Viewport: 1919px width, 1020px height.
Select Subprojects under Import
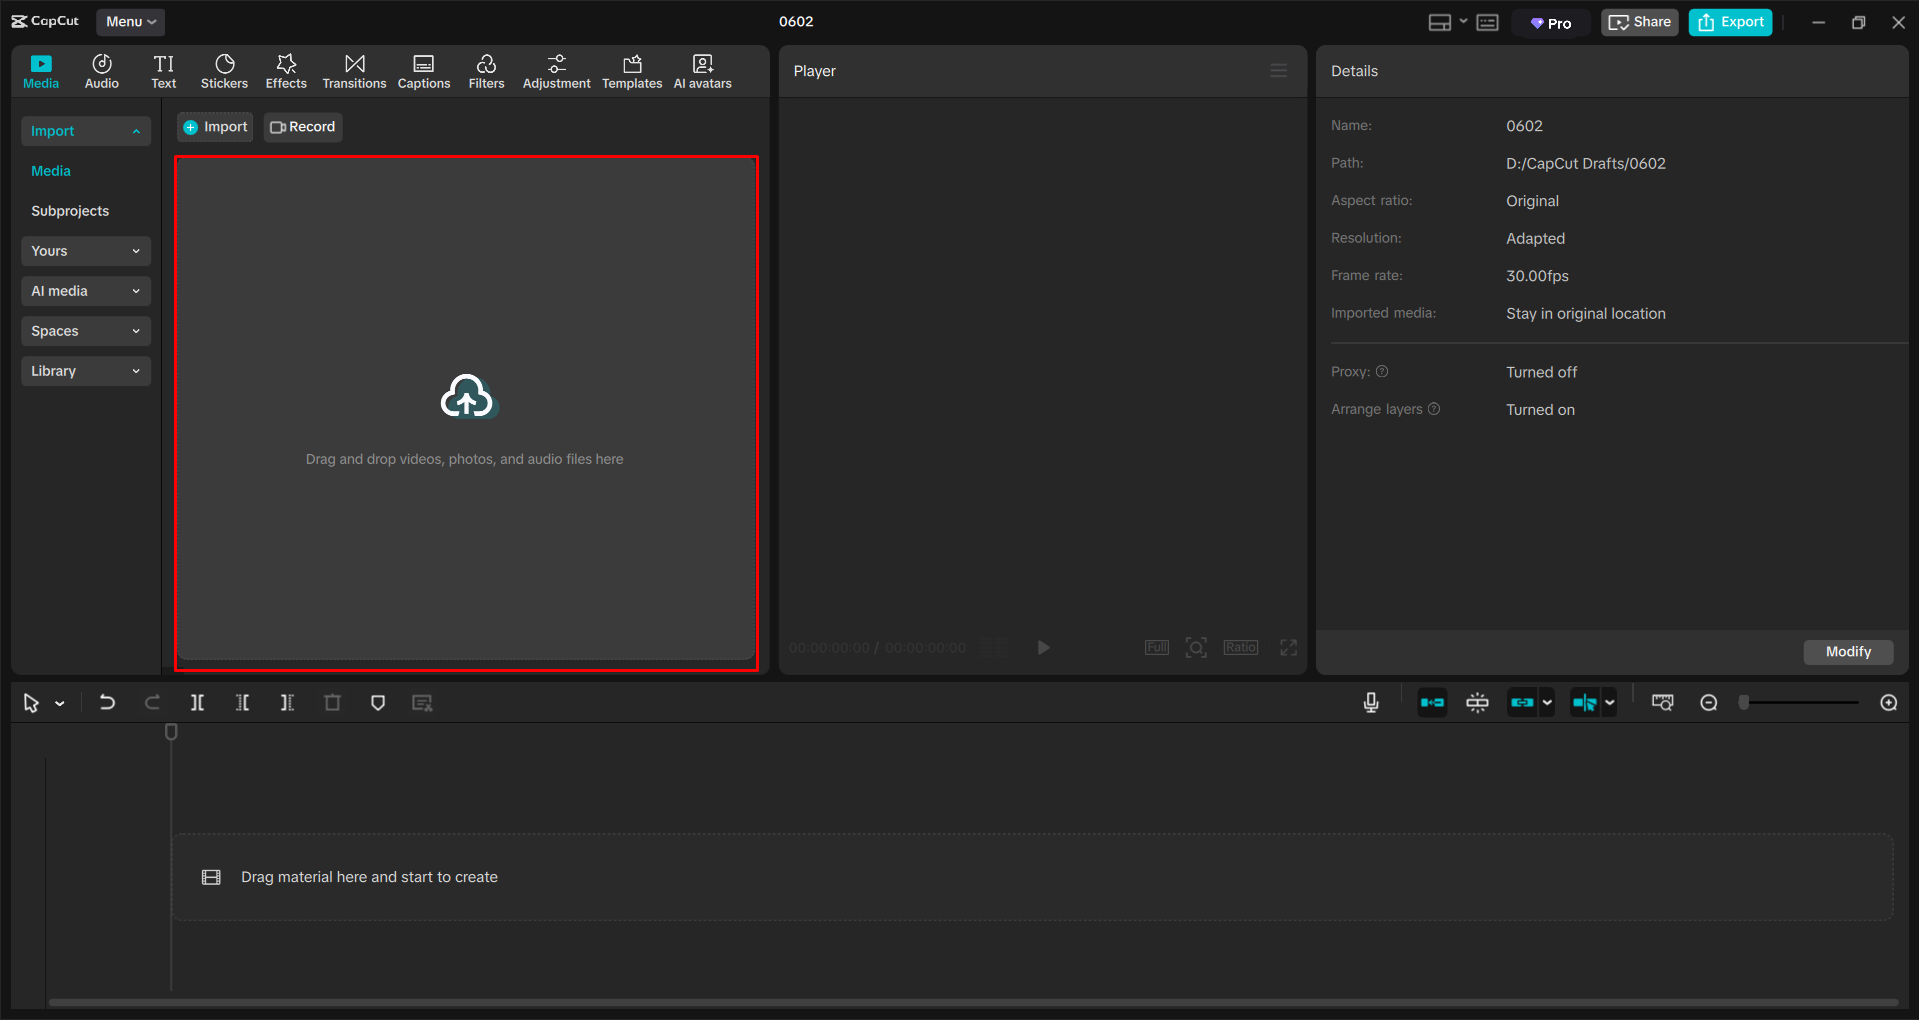point(69,210)
